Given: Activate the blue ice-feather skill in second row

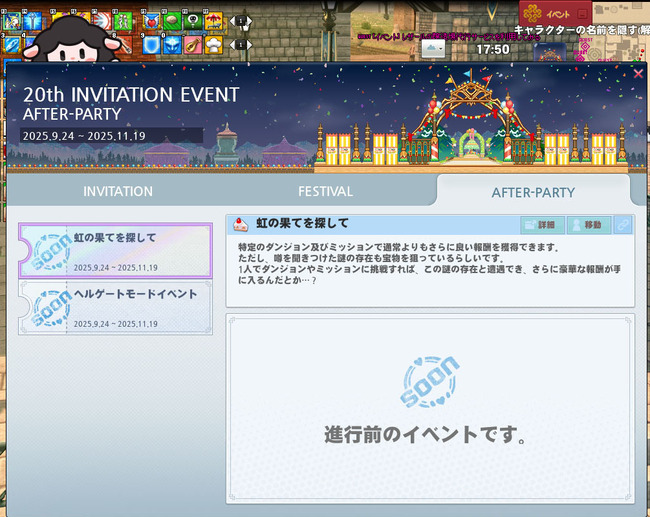Looking at the screenshot, I should coord(11,45).
